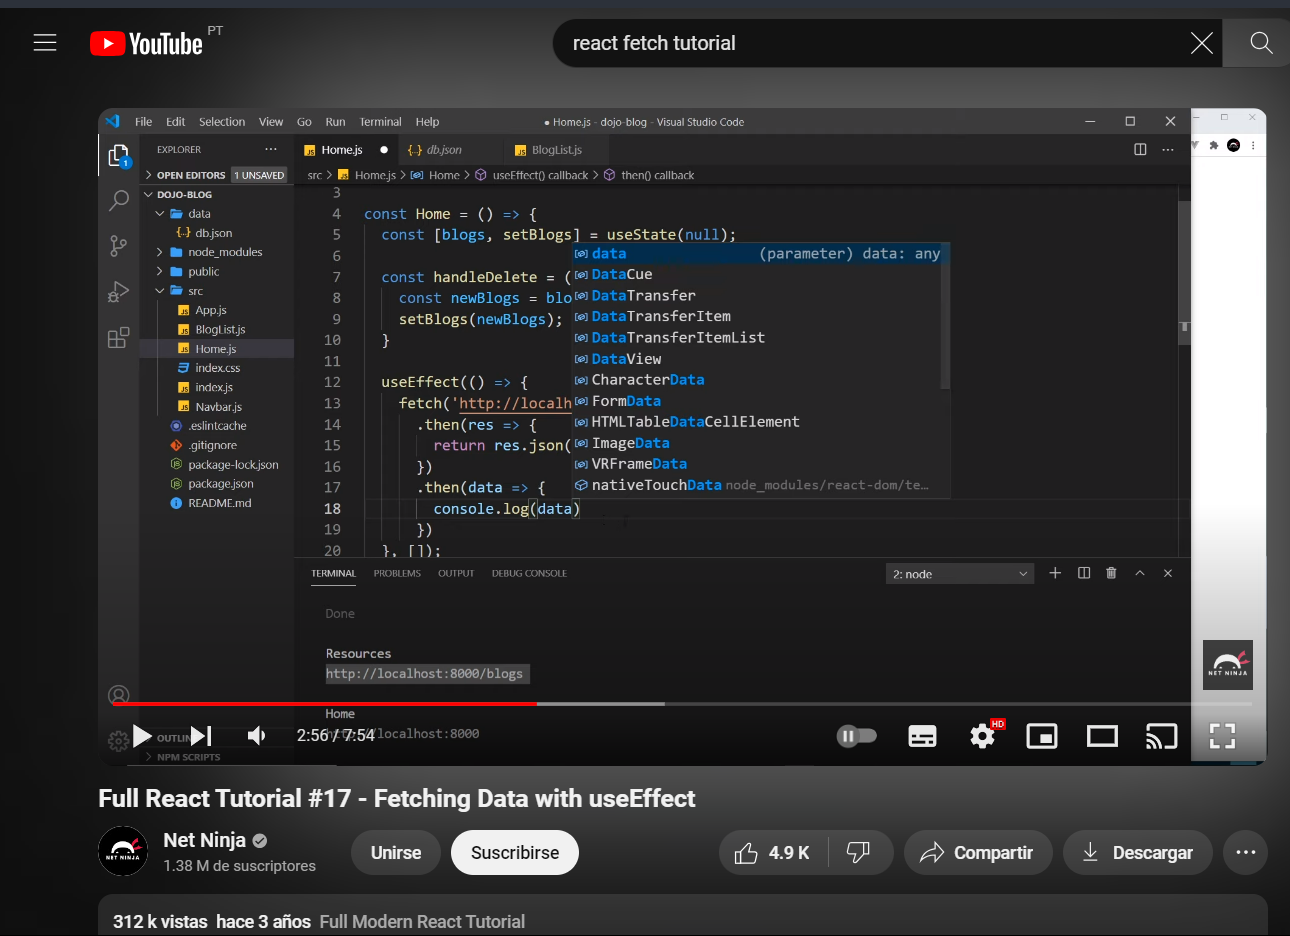Open player settings gear

[x=983, y=737]
